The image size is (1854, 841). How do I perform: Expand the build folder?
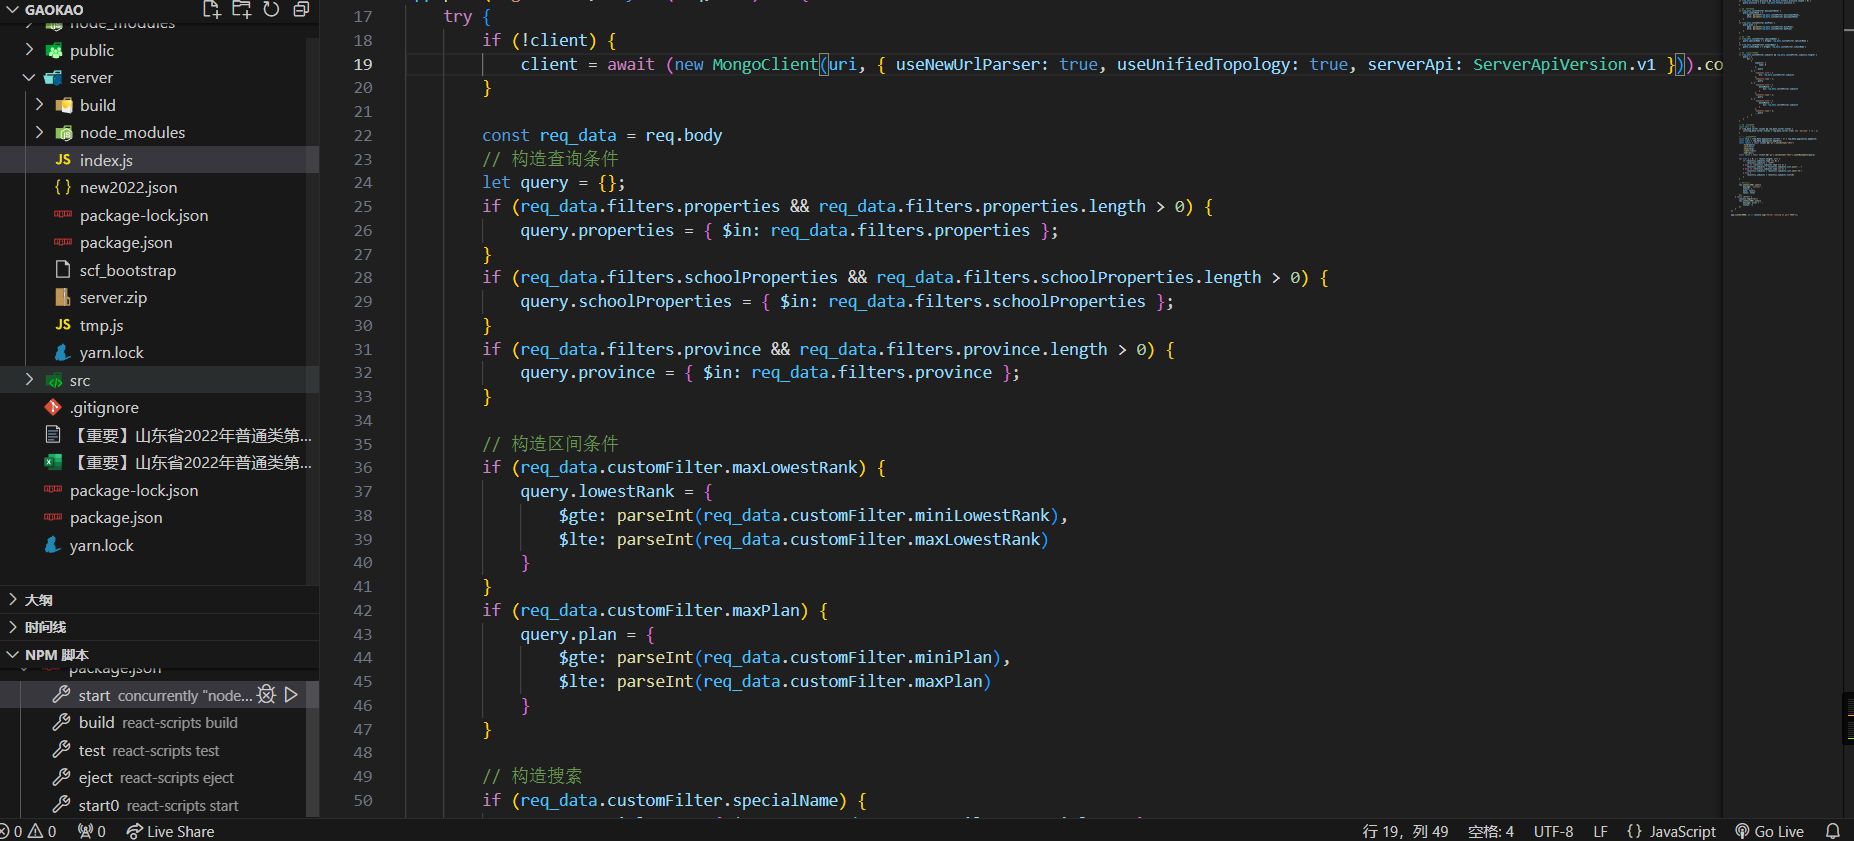(39, 104)
